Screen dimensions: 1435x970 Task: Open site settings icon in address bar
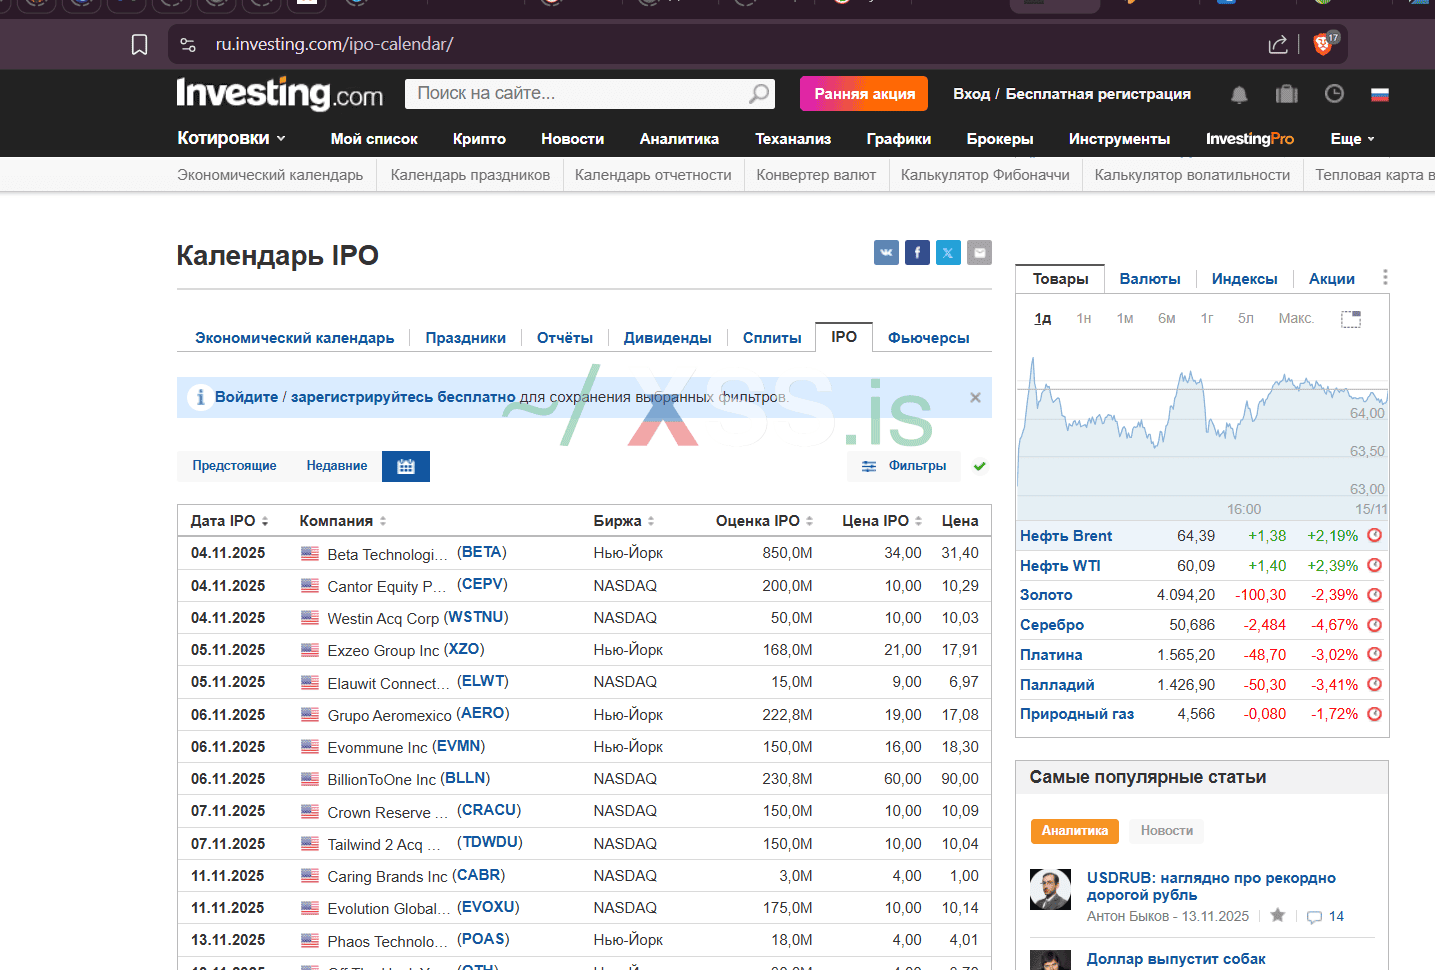tap(188, 44)
